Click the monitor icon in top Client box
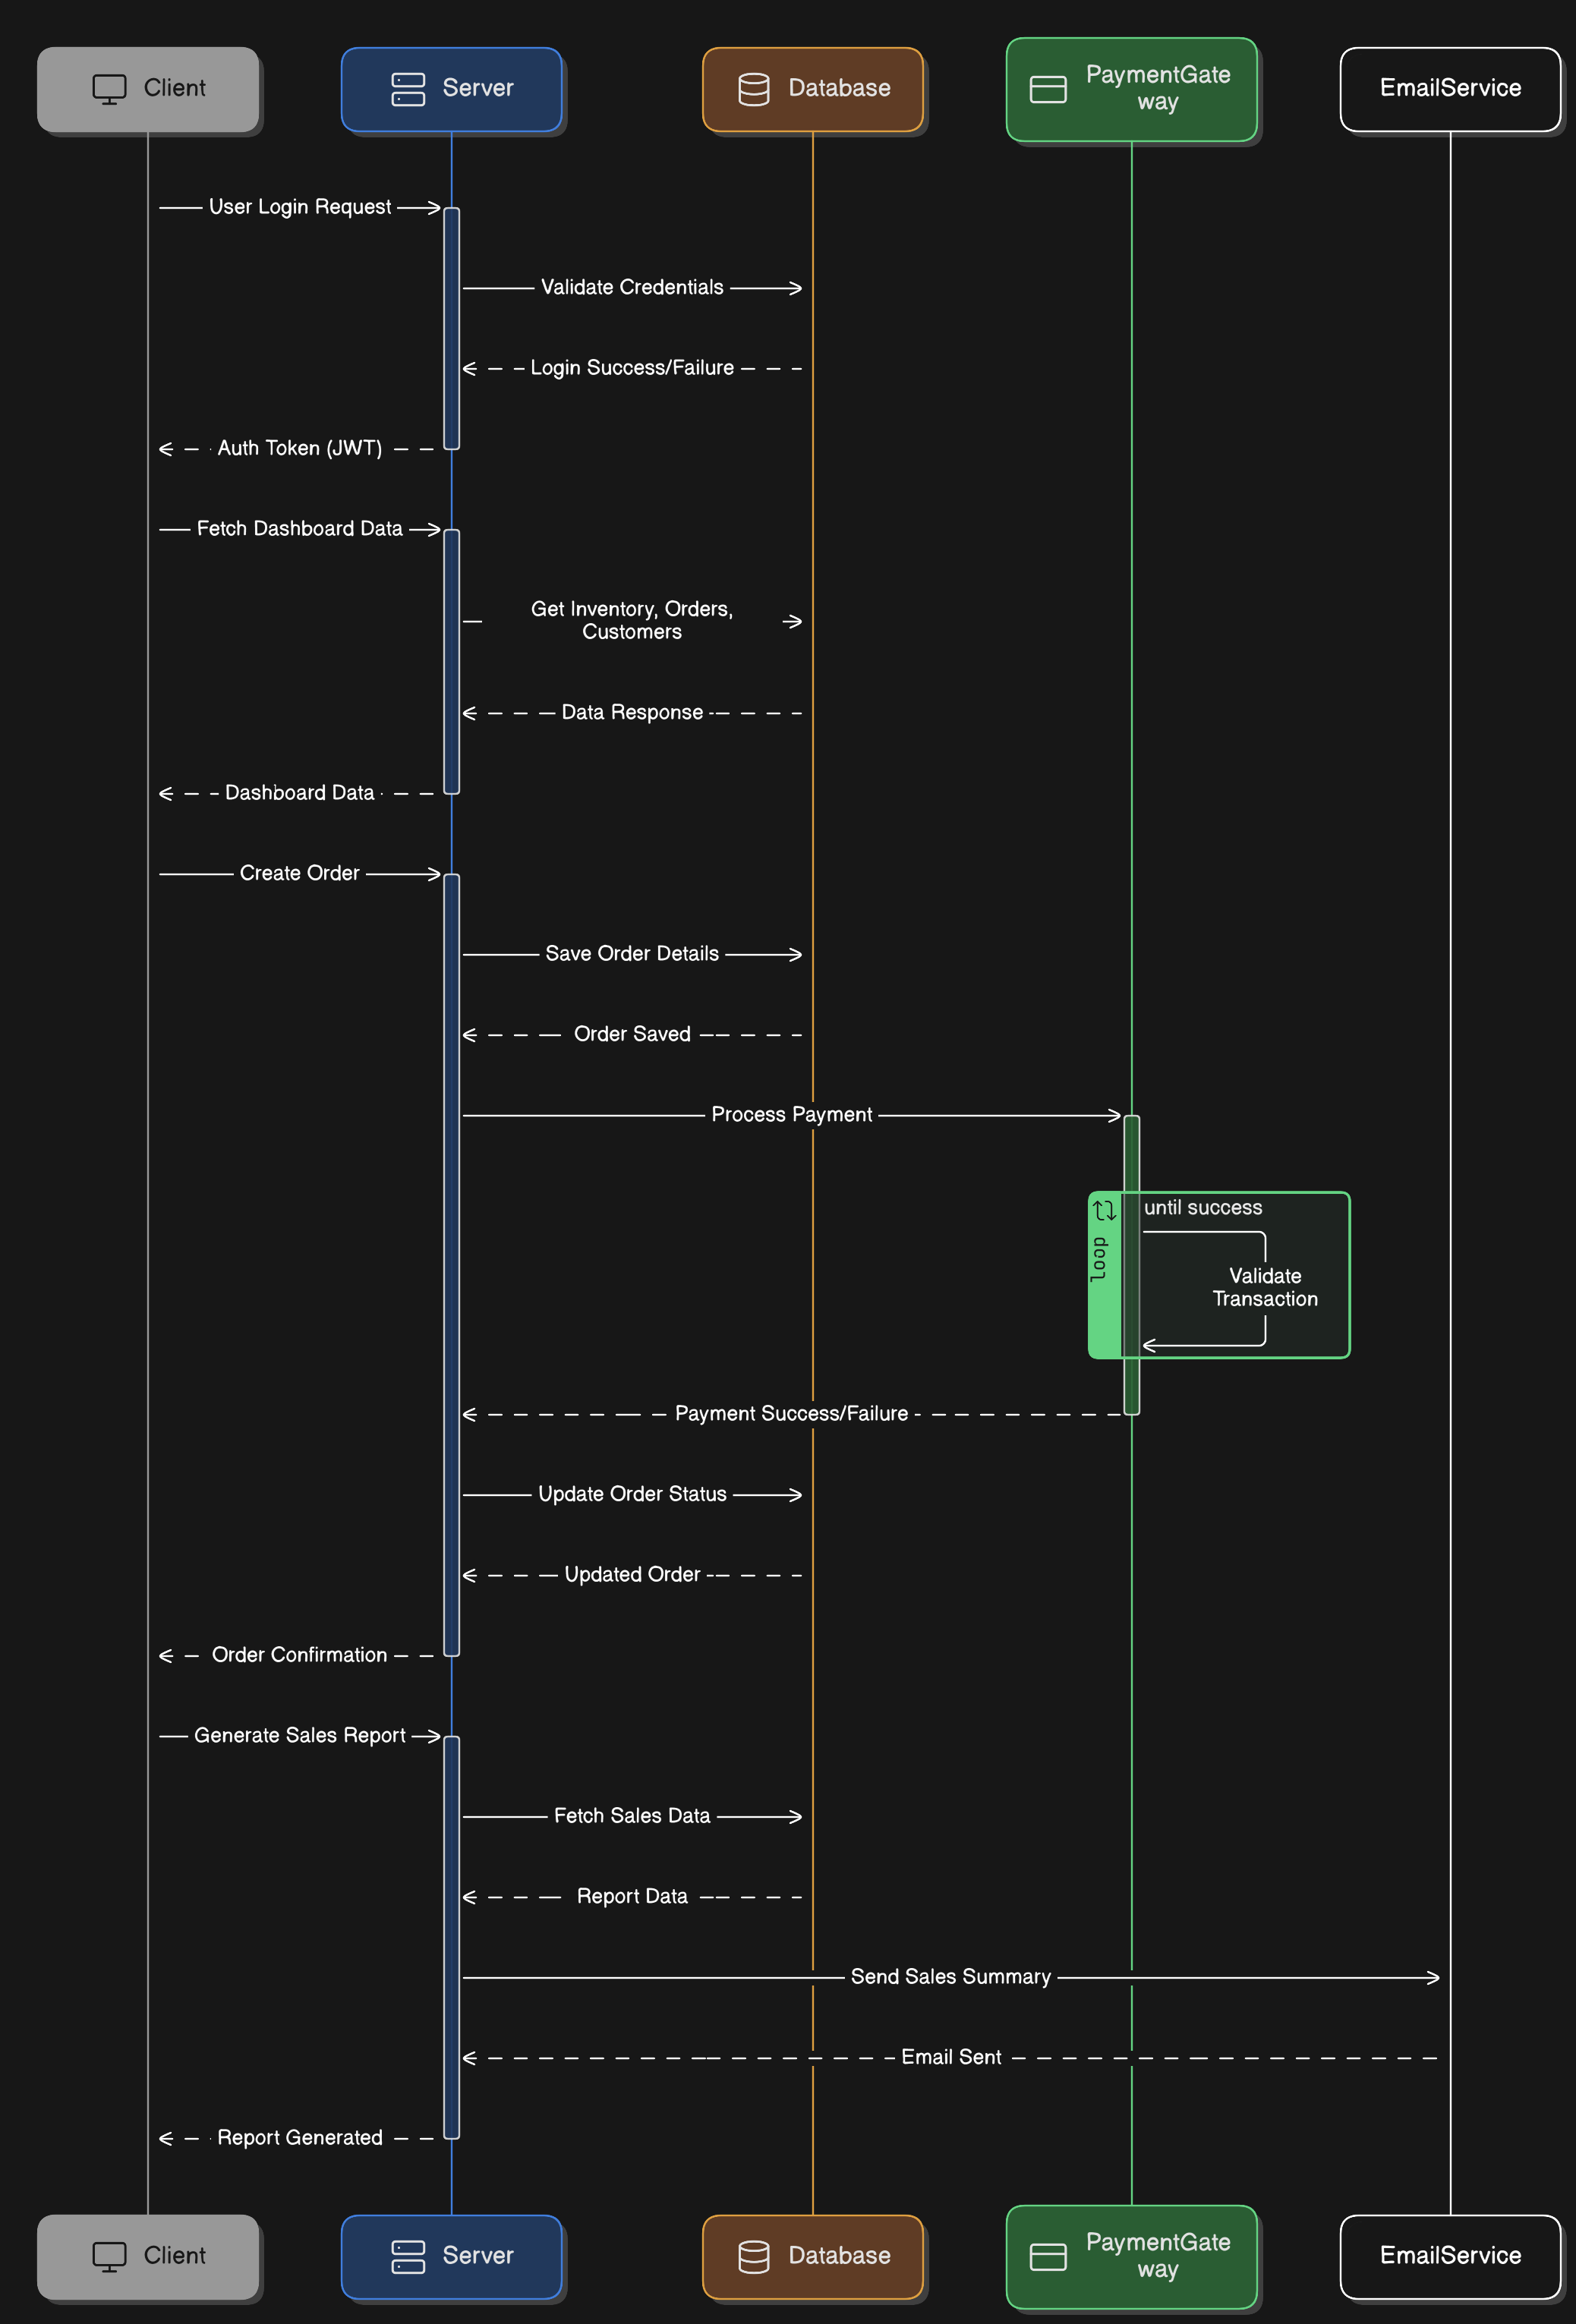 click(x=109, y=89)
